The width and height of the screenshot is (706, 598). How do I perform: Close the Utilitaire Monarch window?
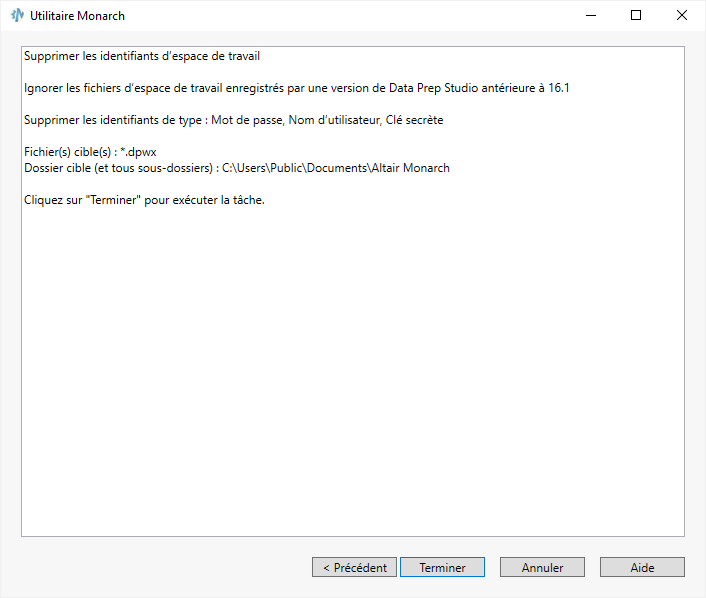[682, 15]
